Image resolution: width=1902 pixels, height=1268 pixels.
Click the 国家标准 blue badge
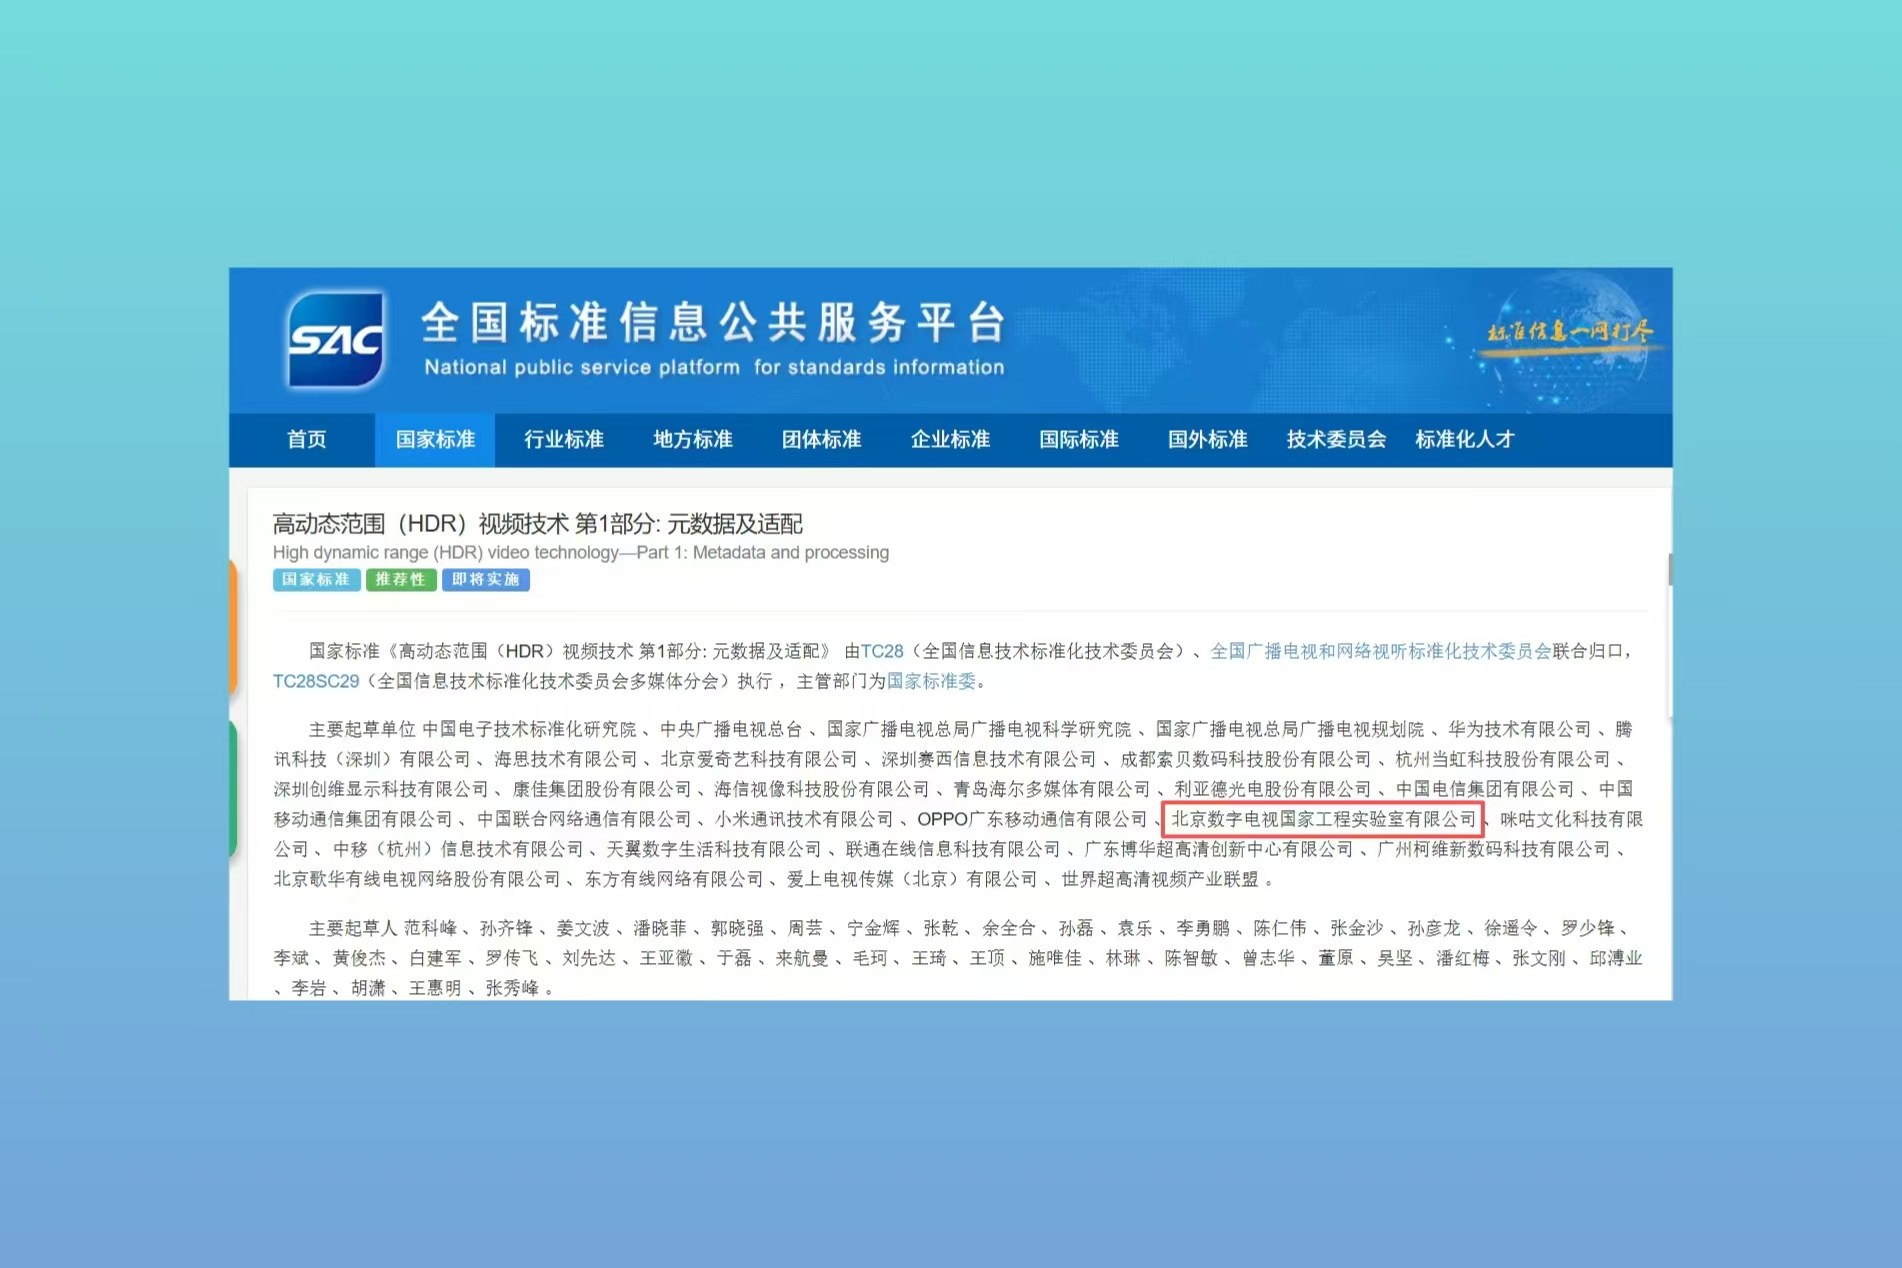click(x=316, y=580)
